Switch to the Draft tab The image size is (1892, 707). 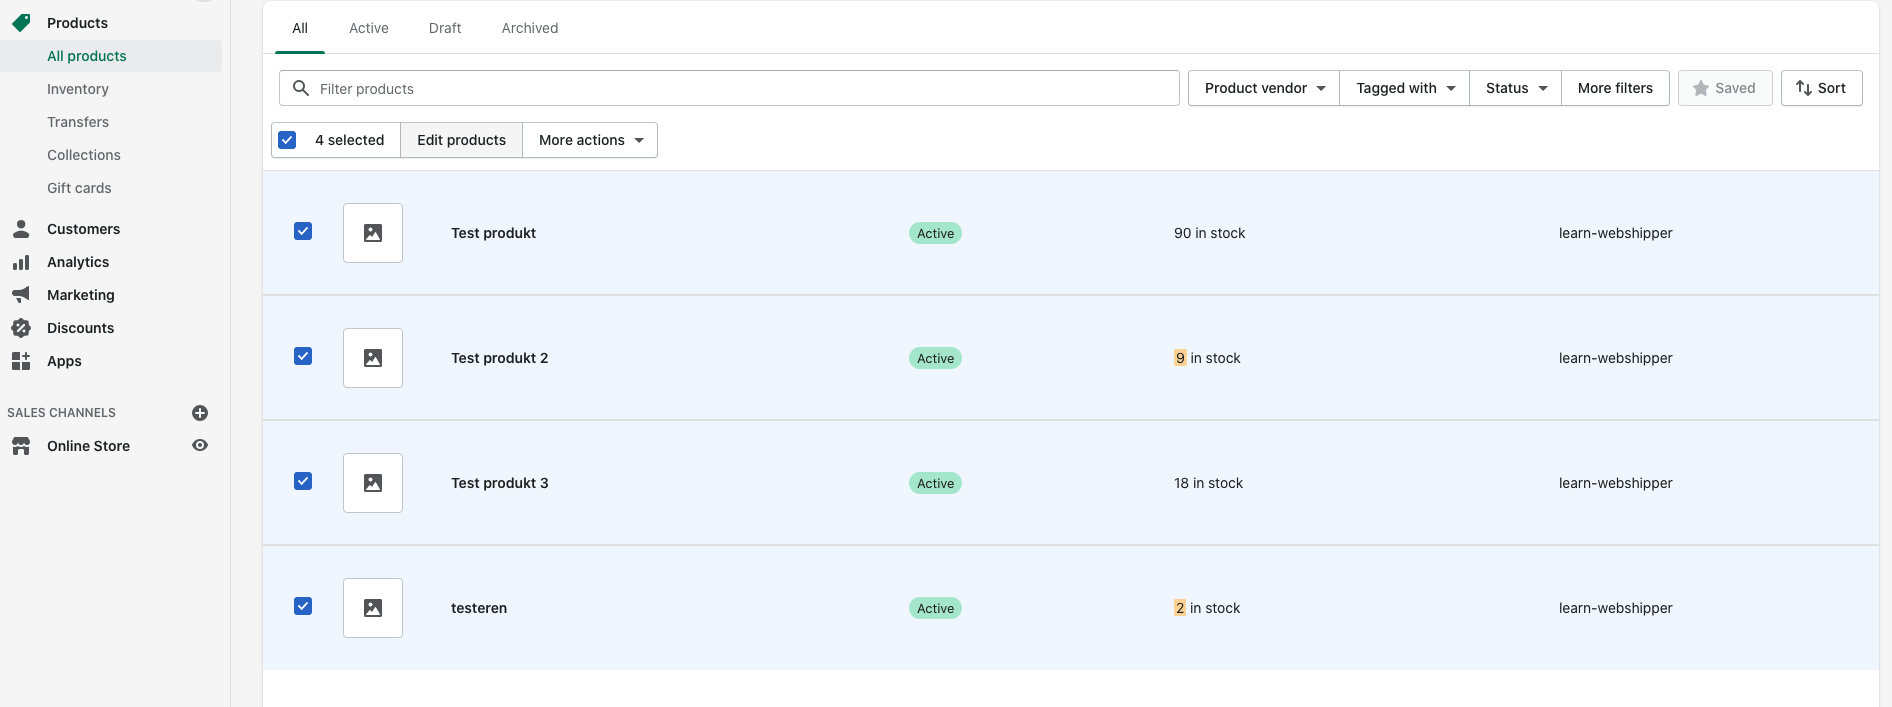click(x=445, y=28)
